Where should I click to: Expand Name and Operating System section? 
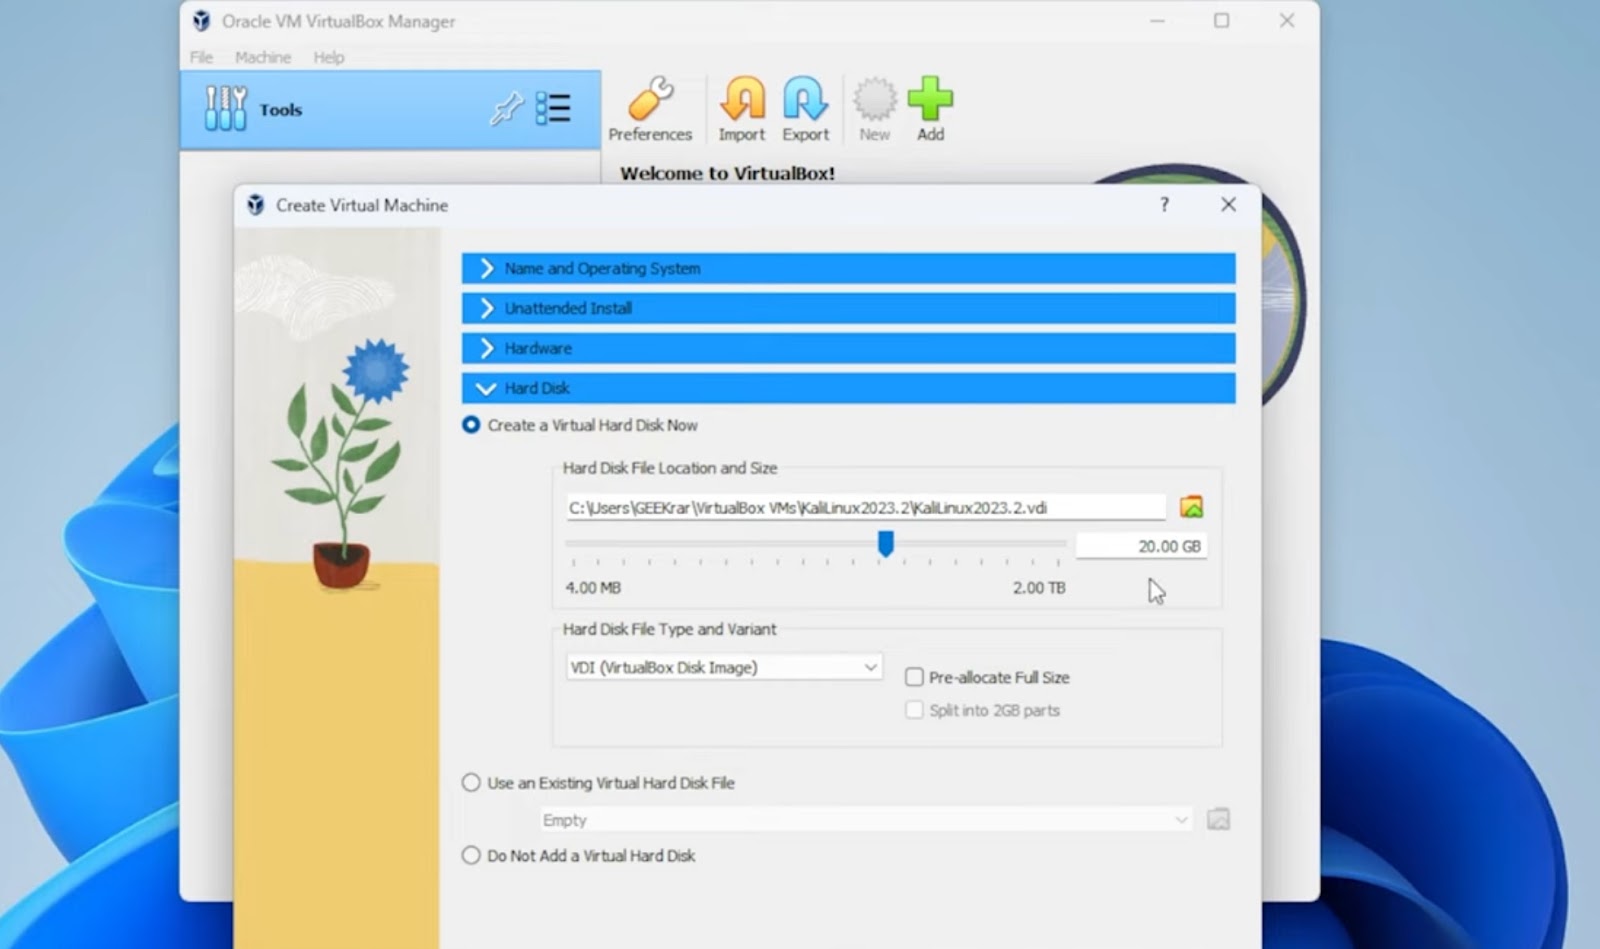(x=848, y=268)
